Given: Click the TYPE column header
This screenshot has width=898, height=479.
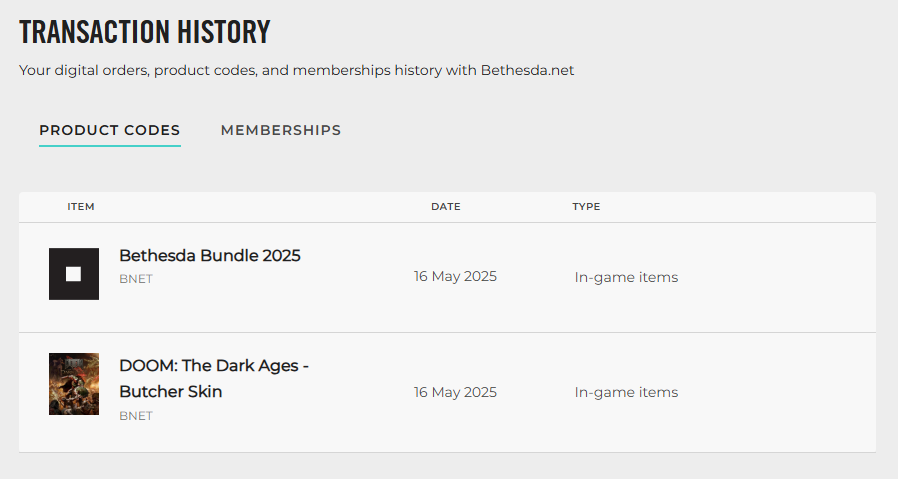Looking at the screenshot, I should tap(586, 207).
